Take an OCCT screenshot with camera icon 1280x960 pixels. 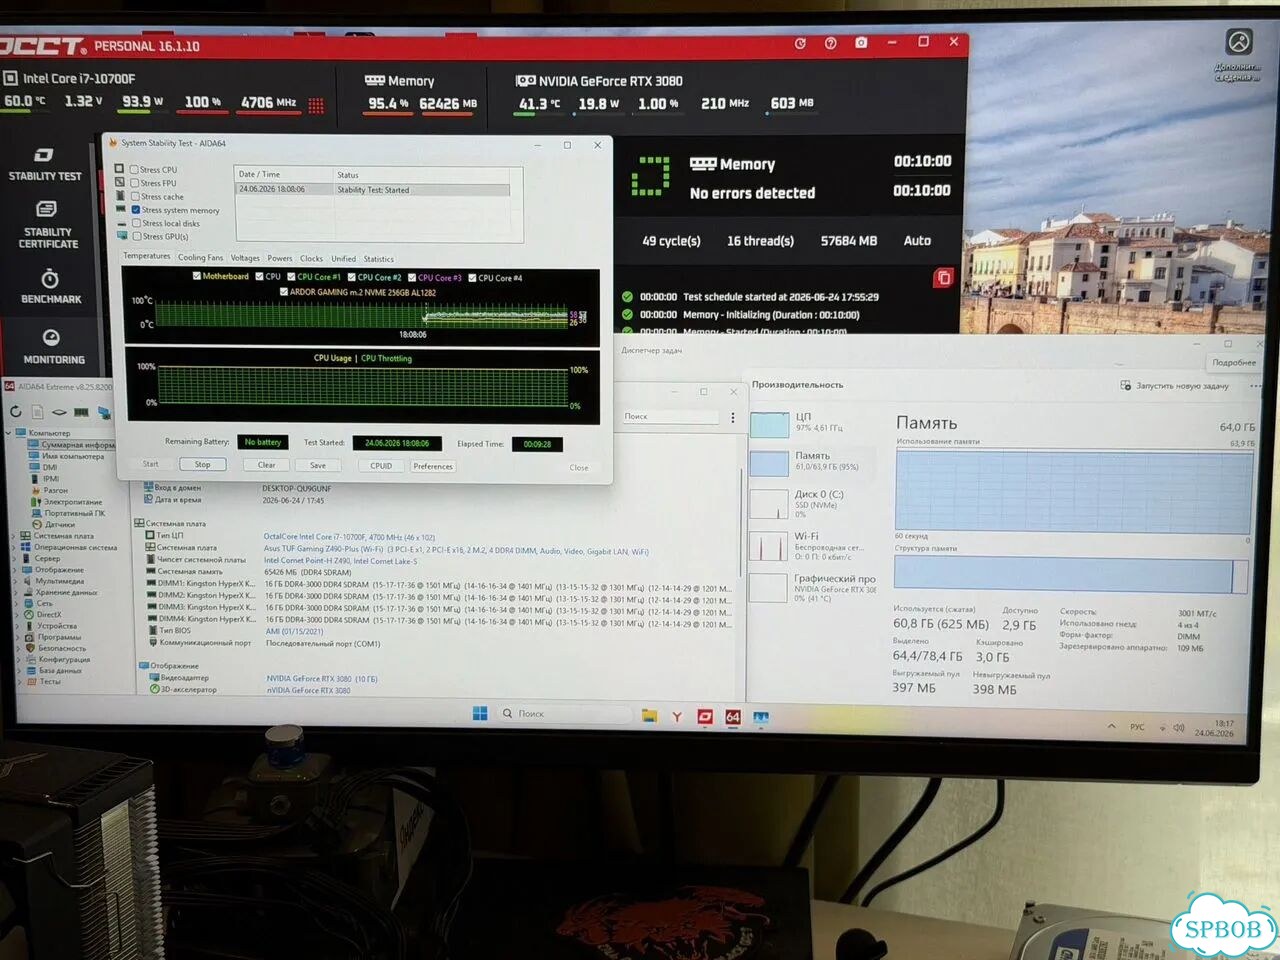861,43
